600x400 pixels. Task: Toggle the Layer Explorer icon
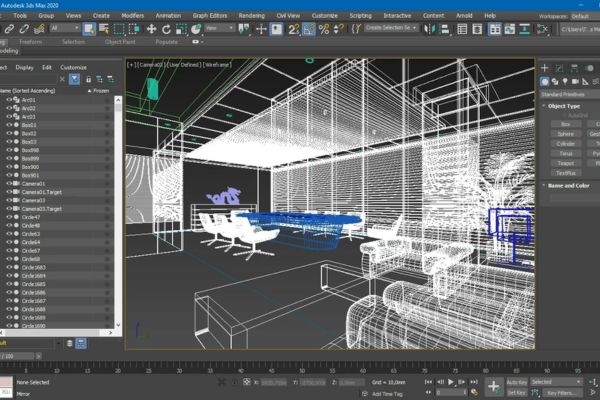click(477, 29)
